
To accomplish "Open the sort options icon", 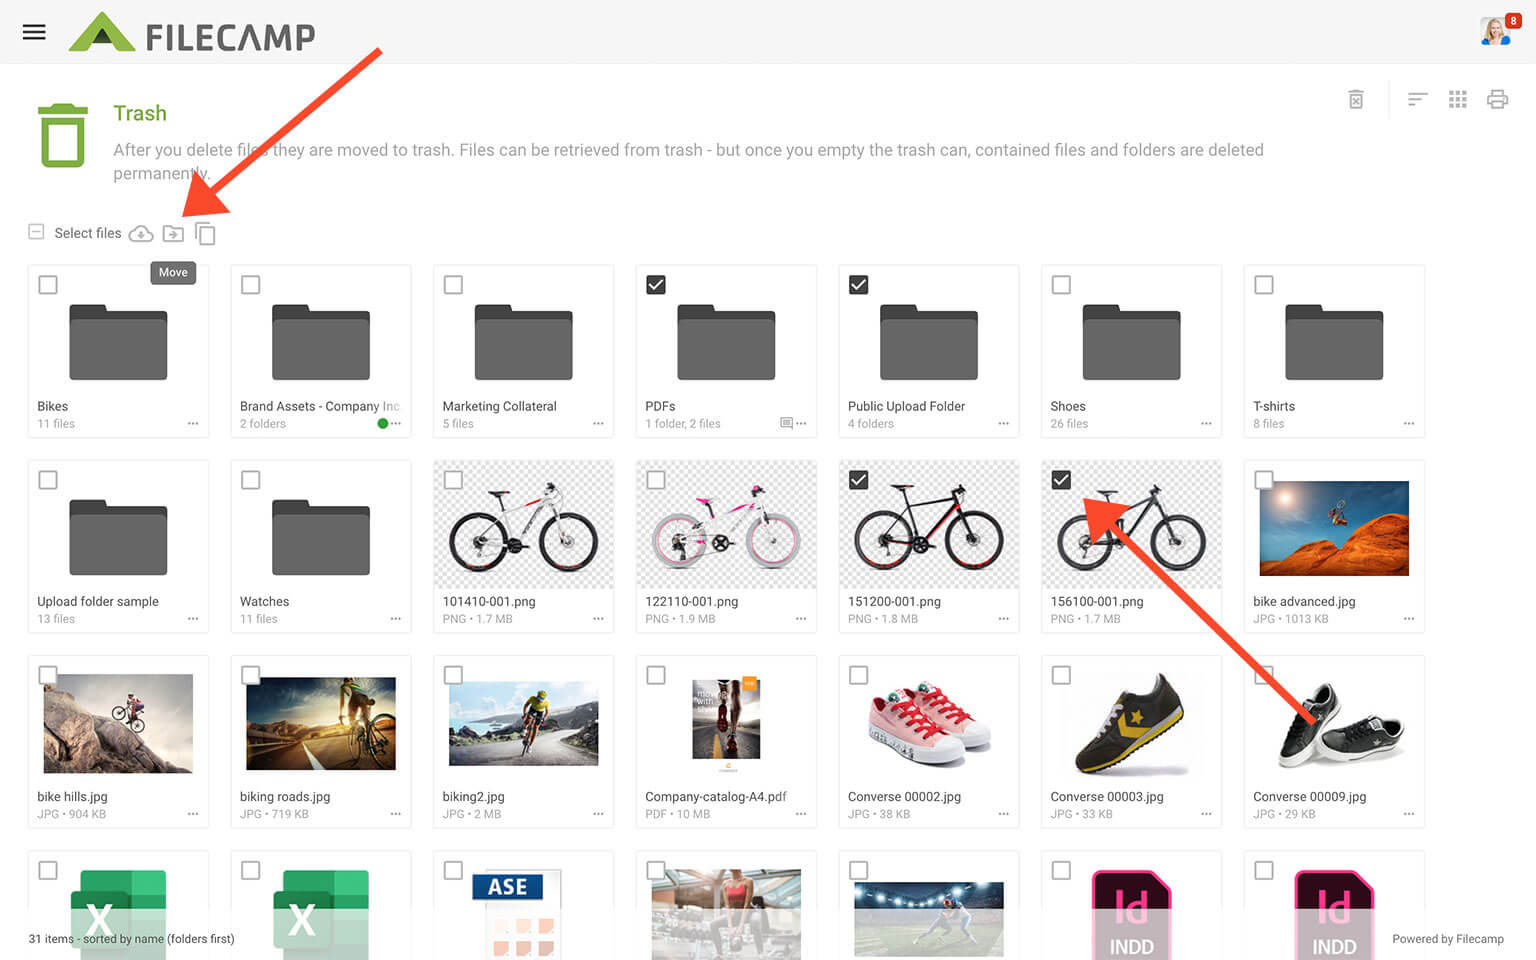I will [1417, 99].
